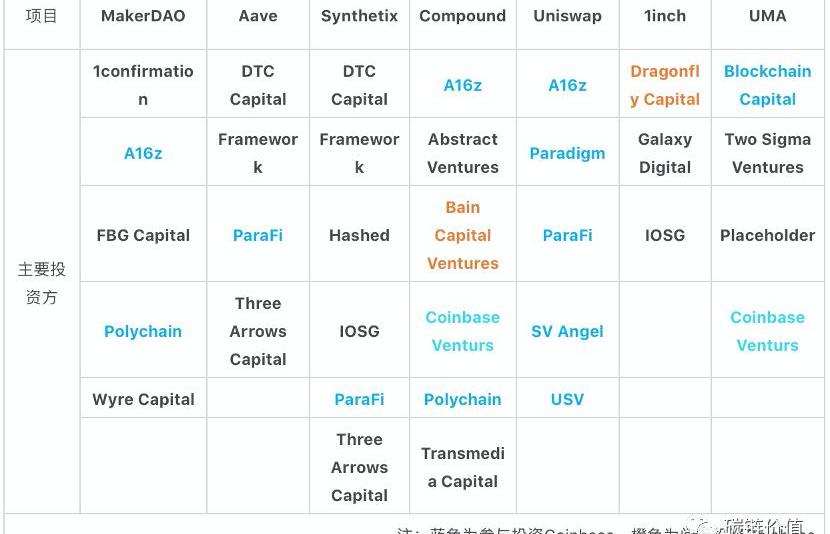
Task: Click the 项目 header cell
Action: (x=42, y=16)
